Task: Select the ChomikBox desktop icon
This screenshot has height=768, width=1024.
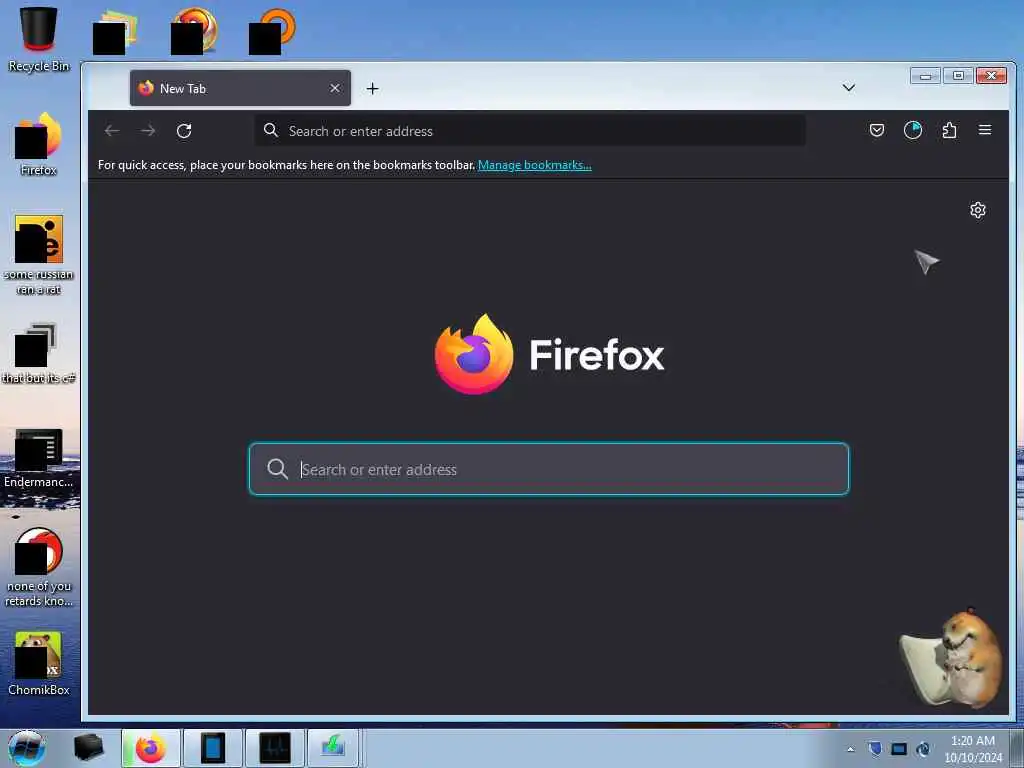Action: point(39,663)
